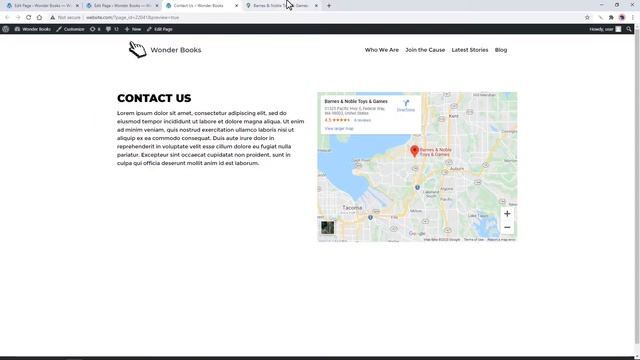The width and height of the screenshot is (640, 360).
Task: Open the WordPress logo menu in admin bar
Action: click(5, 29)
